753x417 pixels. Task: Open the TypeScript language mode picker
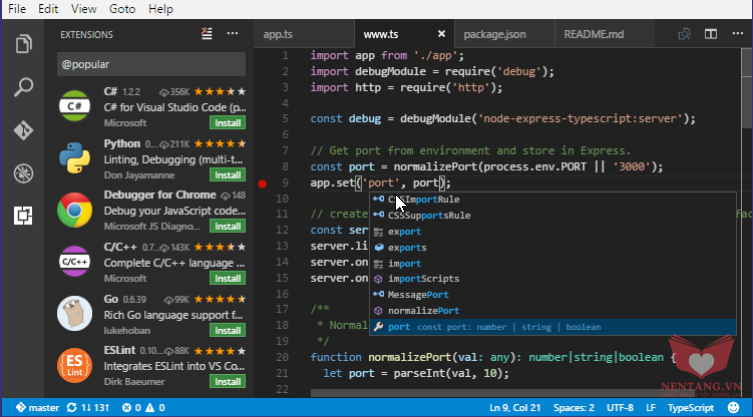691,408
